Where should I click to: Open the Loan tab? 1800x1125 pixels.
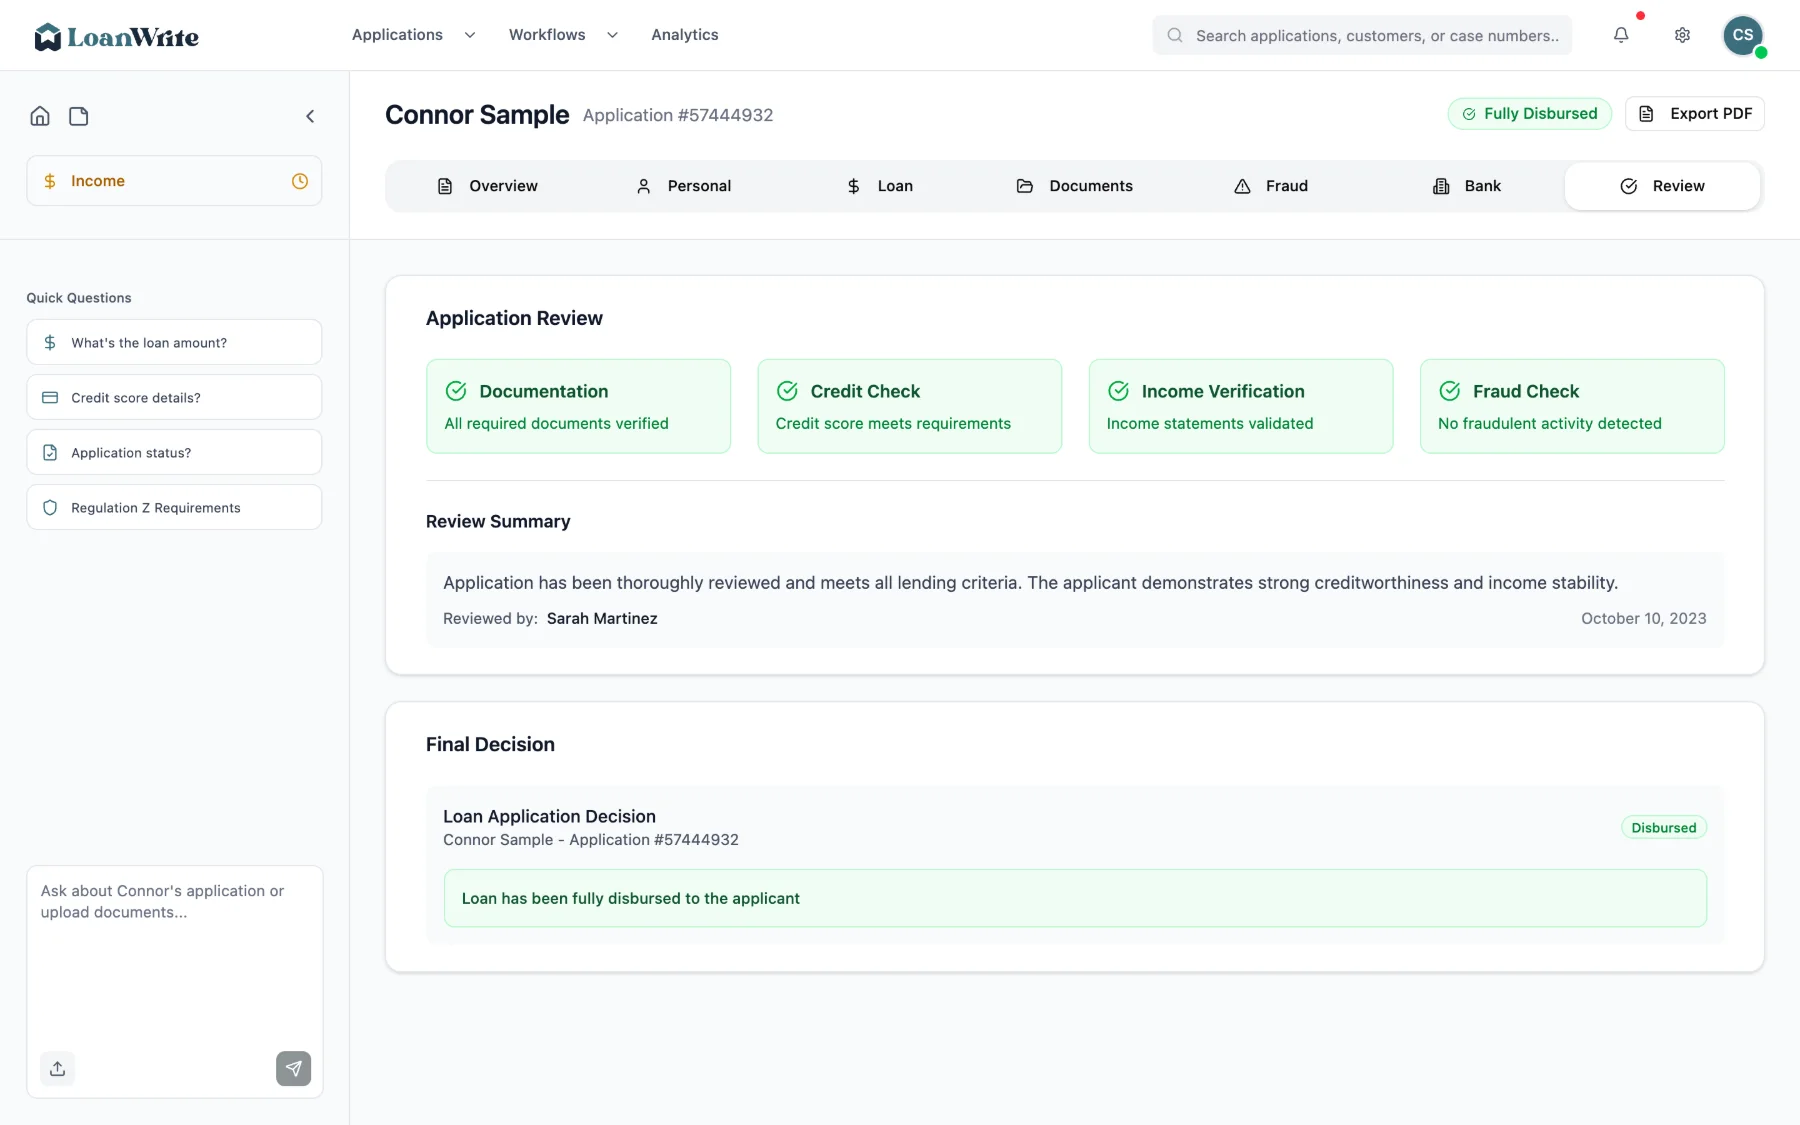coord(879,186)
